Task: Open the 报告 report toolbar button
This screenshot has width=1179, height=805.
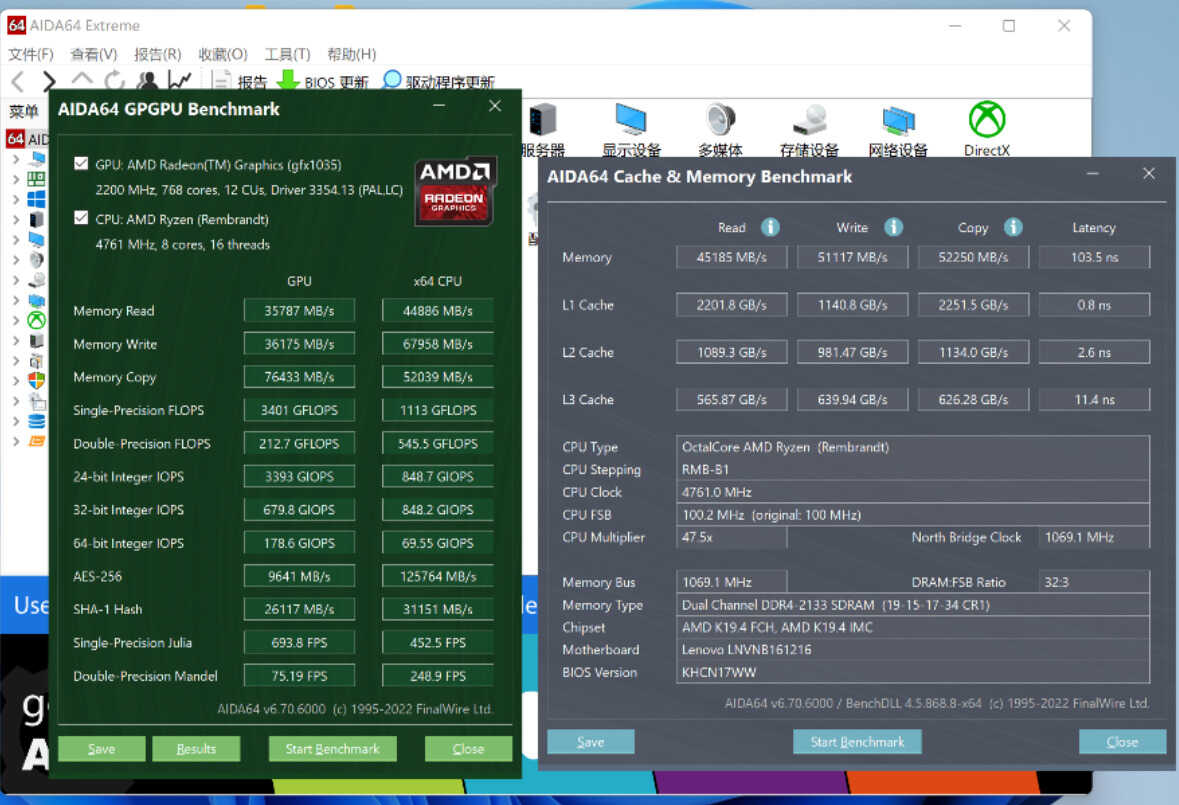Action: [x=240, y=80]
